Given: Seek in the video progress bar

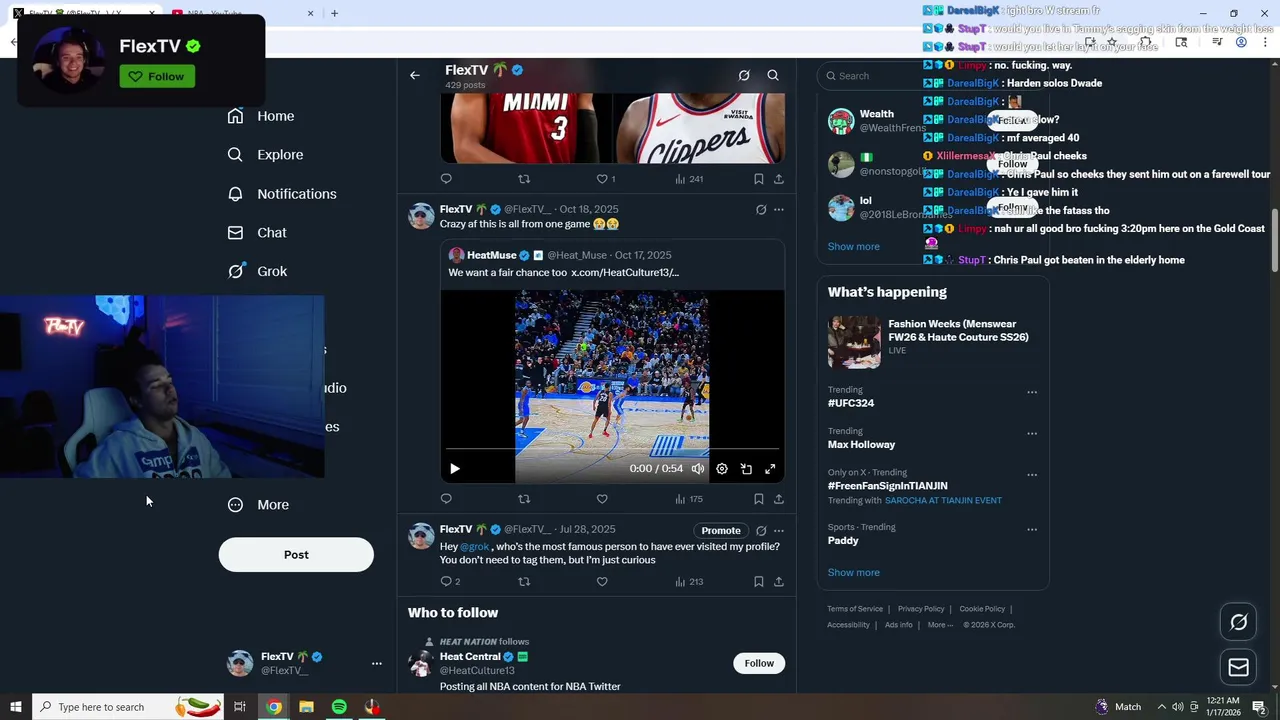Looking at the screenshot, I should pos(612,449).
